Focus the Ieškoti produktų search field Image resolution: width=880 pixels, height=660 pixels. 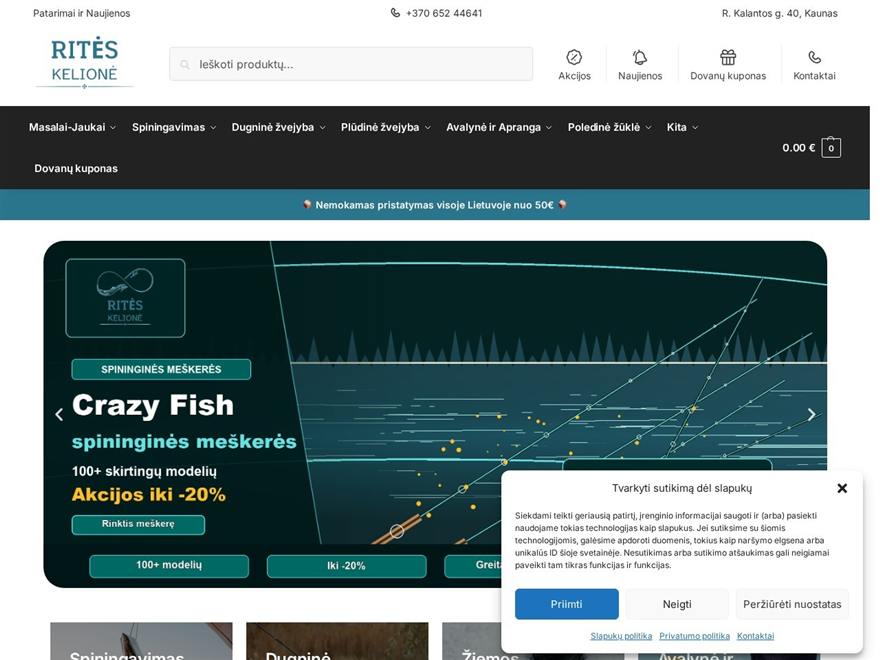[351, 64]
